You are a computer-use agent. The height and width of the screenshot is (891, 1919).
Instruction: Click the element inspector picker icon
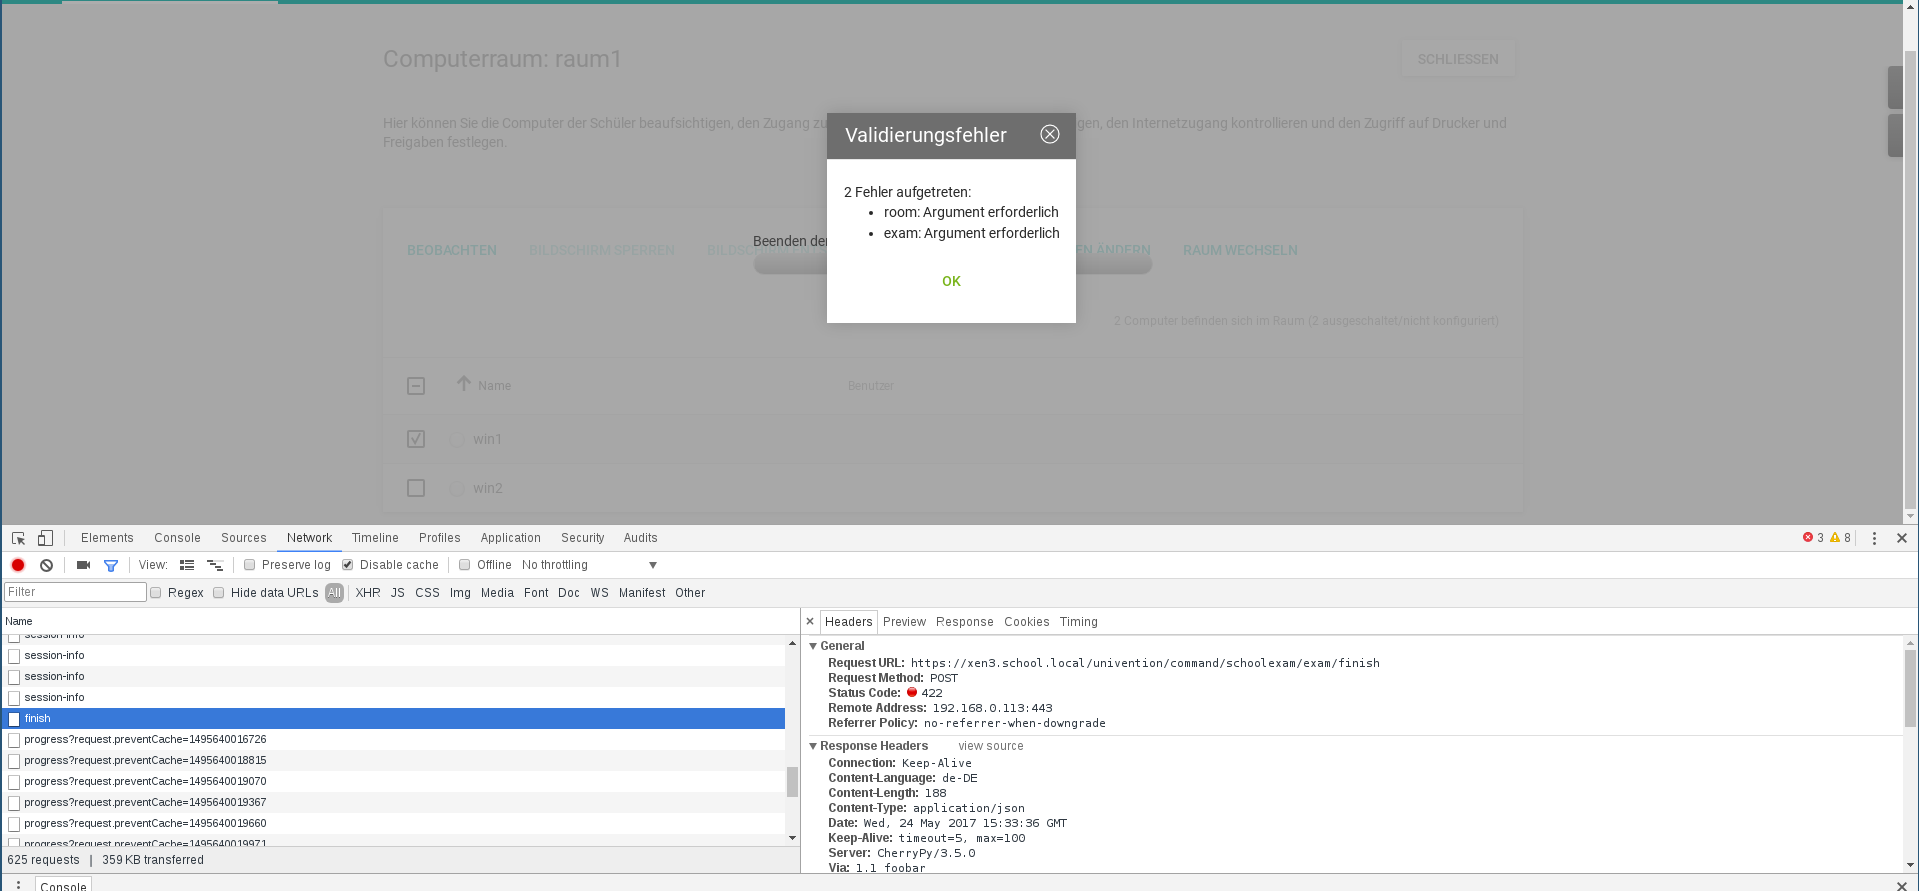pos(18,538)
